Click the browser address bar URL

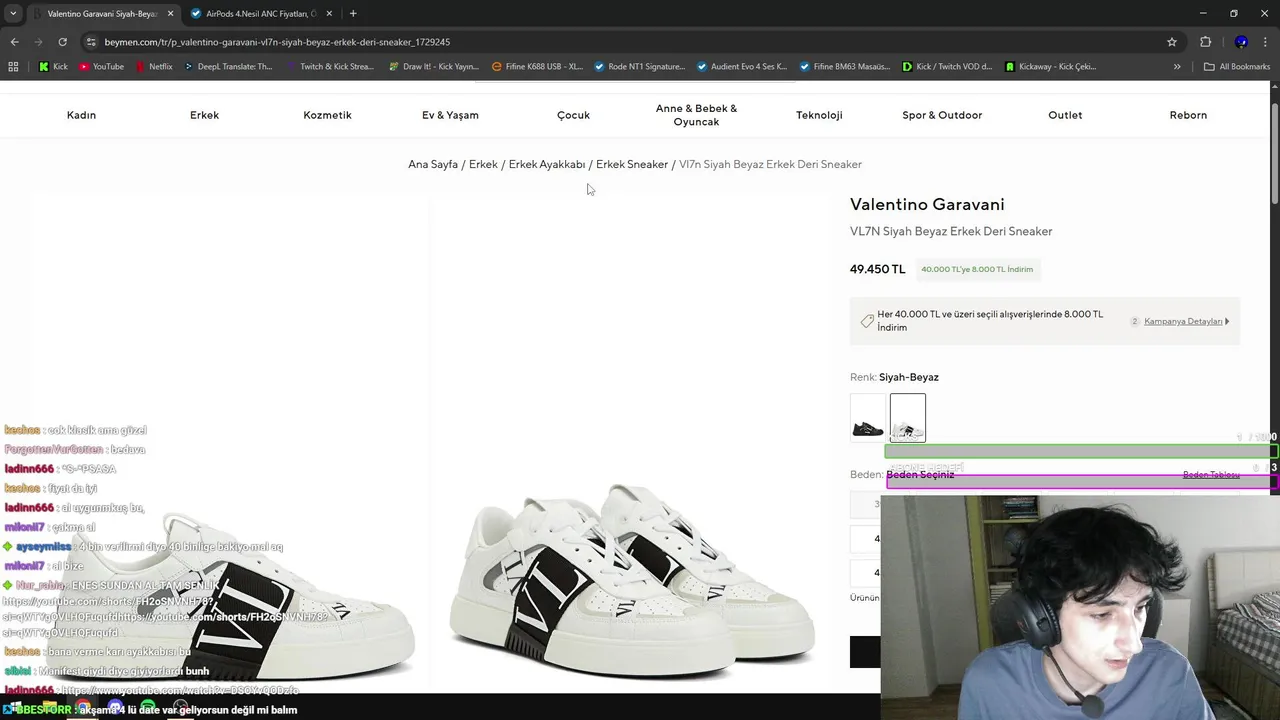tap(277, 42)
